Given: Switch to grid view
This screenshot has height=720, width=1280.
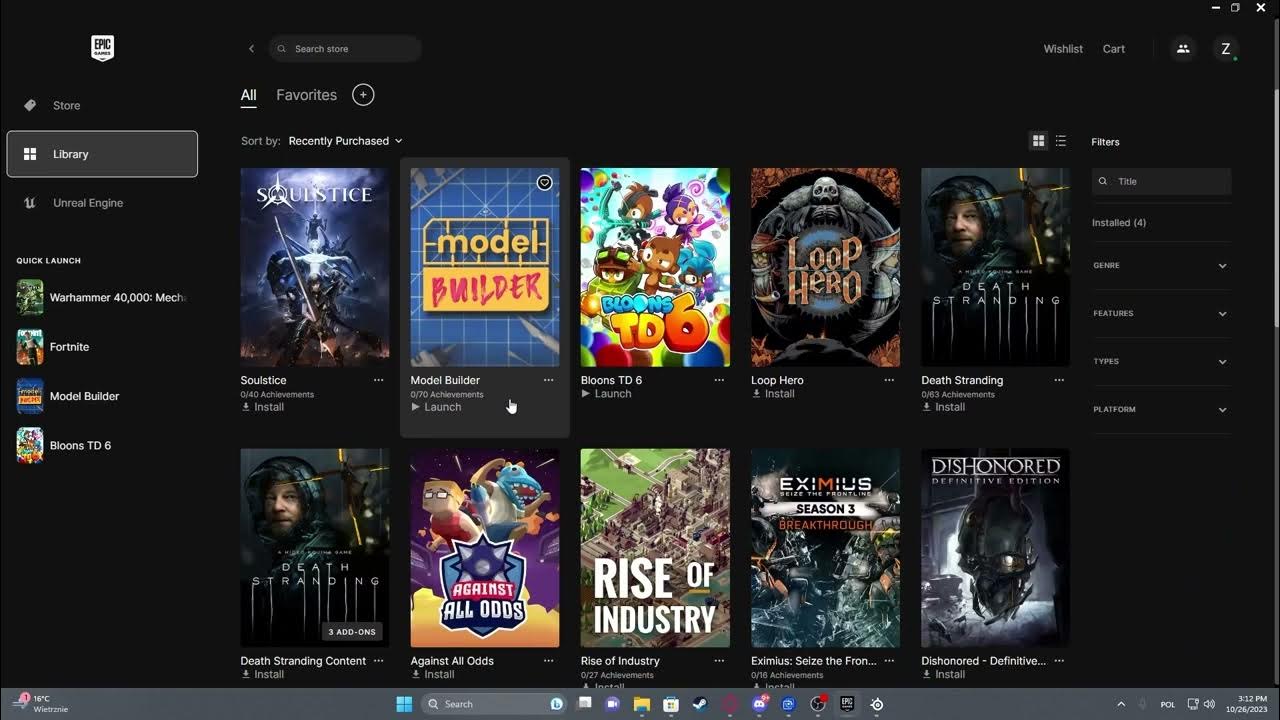Looking at the screenshot, I should point(1038,141).
